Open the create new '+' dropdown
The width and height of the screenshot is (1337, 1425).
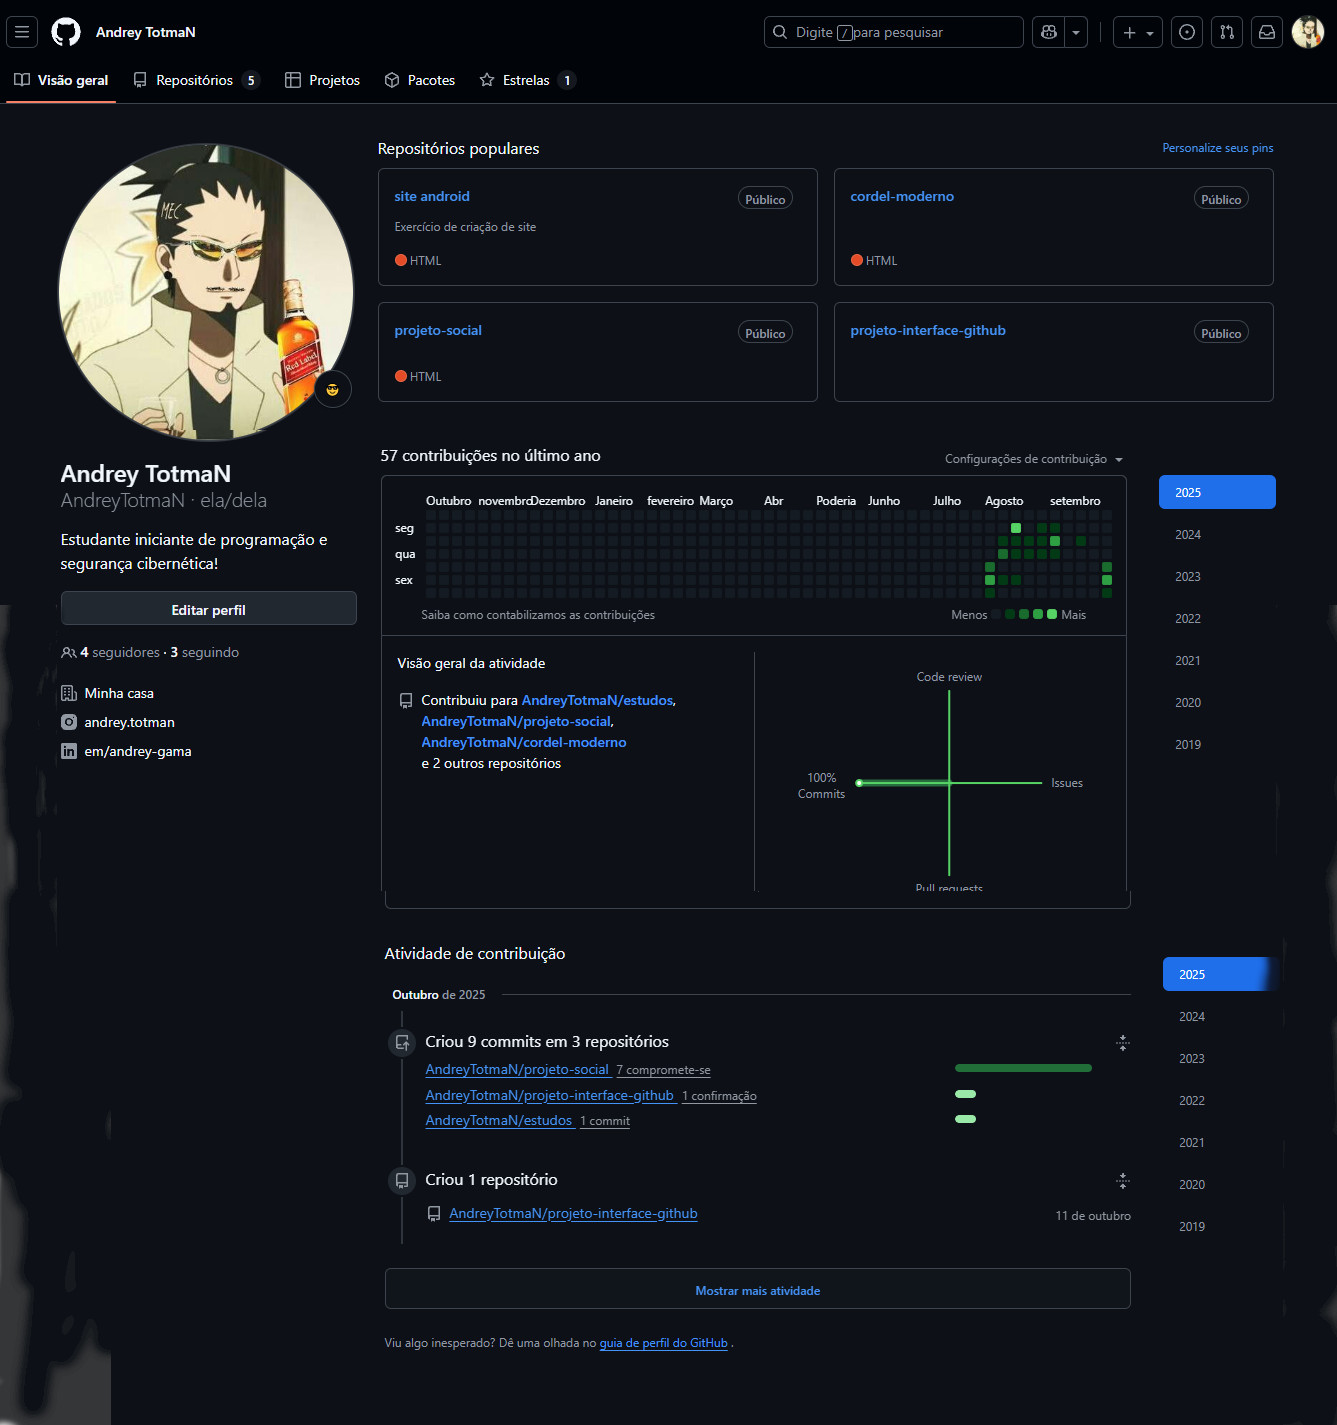[x=1137, y=31]
